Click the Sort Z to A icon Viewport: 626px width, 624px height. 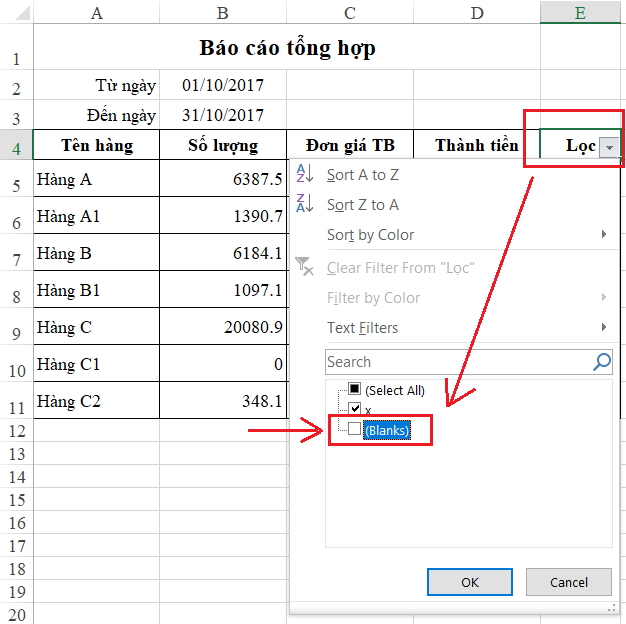pyautogui.click(x=305, y=205)
